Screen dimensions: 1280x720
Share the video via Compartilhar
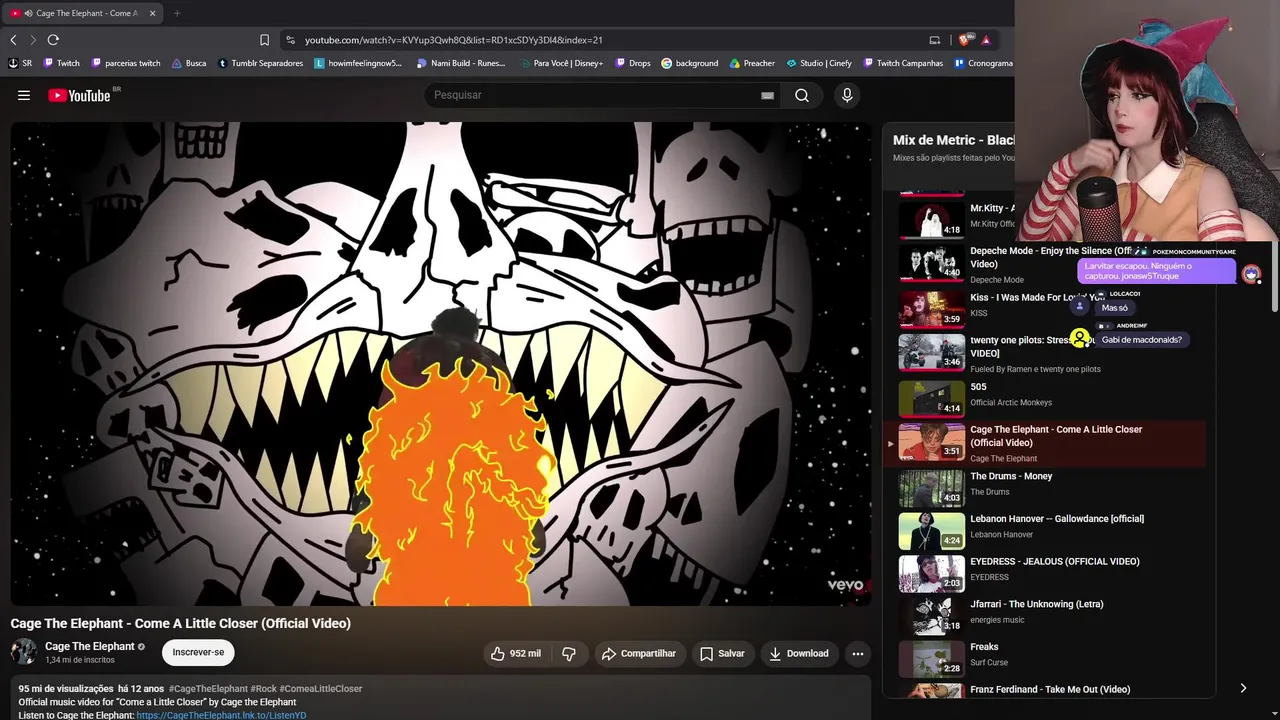point(639,654)
